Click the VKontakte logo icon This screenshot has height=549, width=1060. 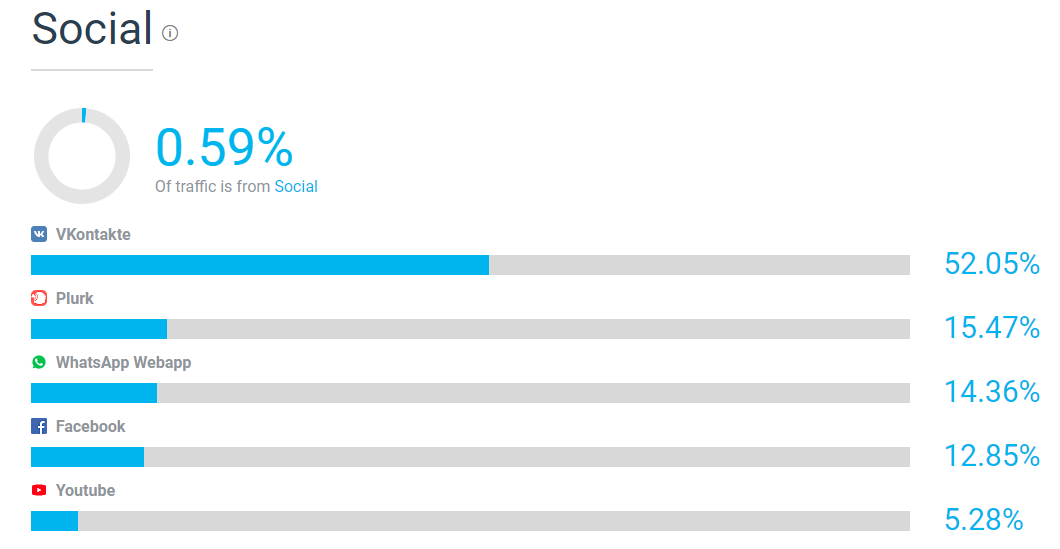tap(39, 234)
